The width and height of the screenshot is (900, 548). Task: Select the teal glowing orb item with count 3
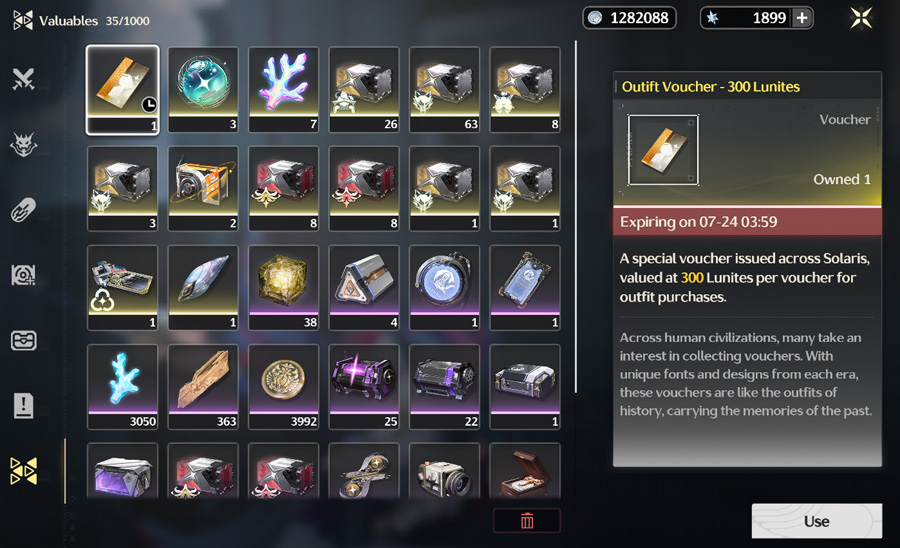[x=203, y=90]
